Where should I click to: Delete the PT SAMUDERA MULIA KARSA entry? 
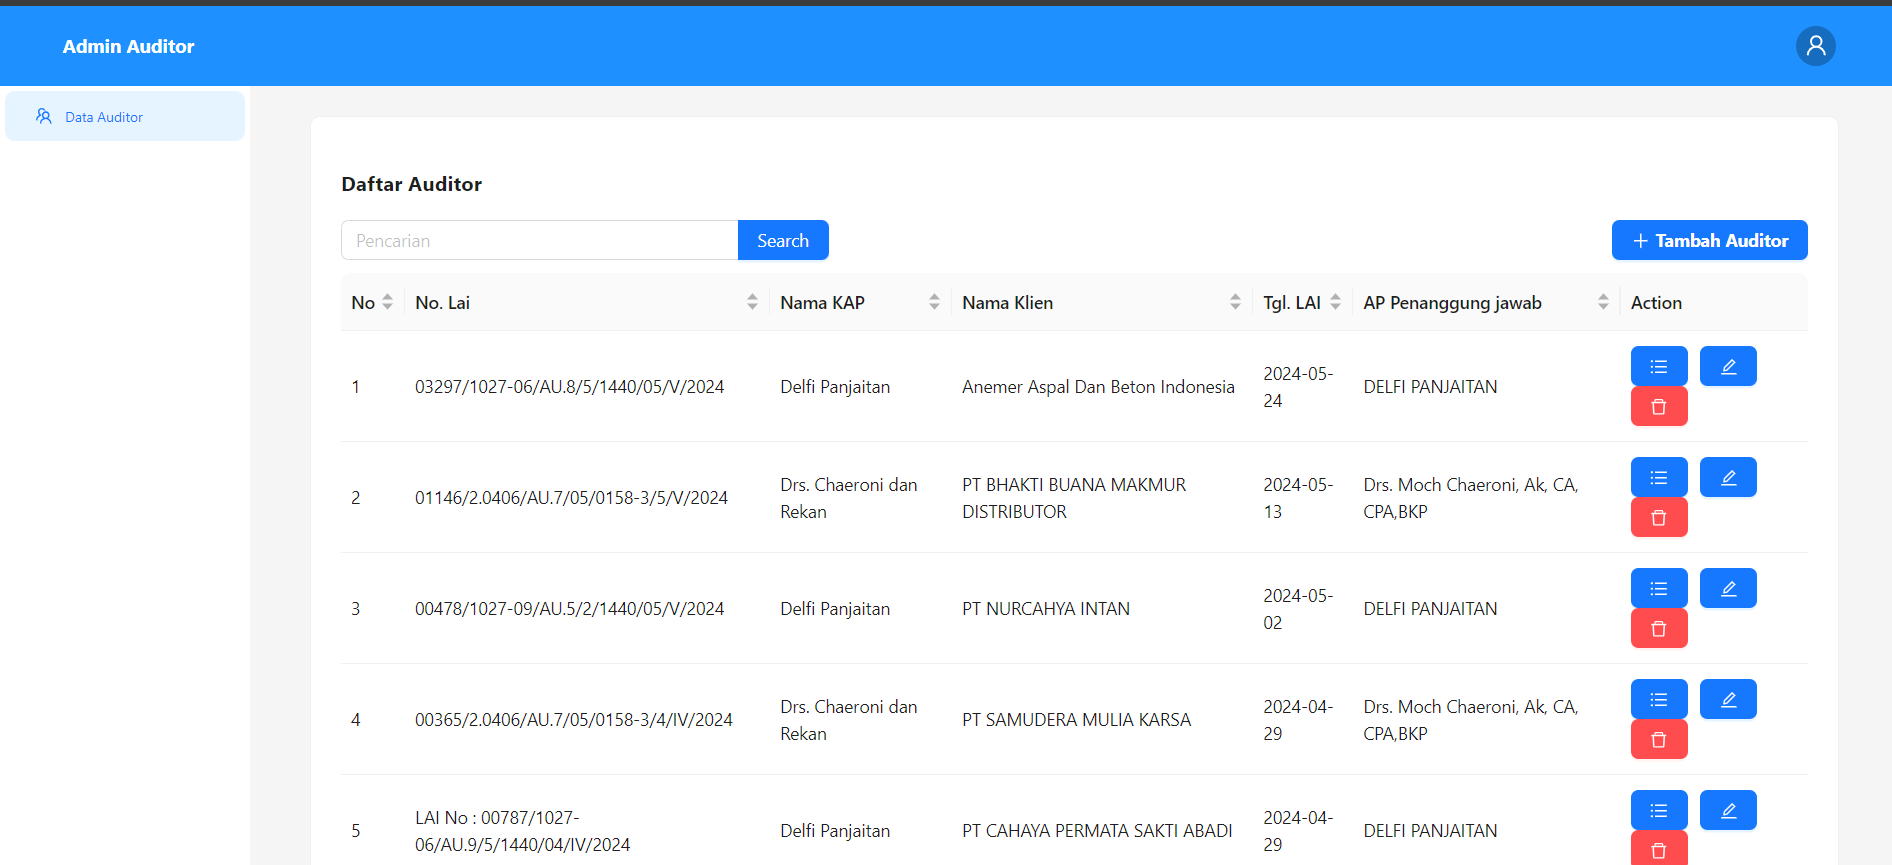[1658, 740]
